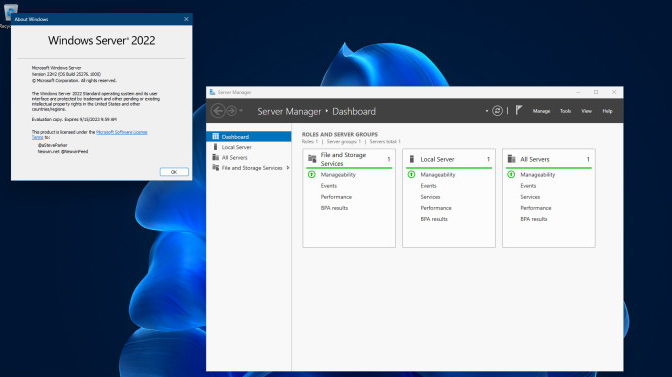Select Local Server in the sidebar
This screenshot has height=377, width=672.
click(x=249, y=147)
